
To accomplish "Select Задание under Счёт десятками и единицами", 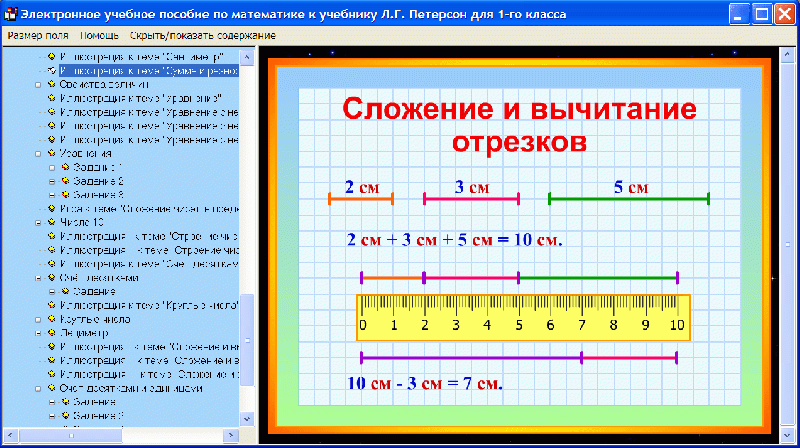I will tap(94, 402).
